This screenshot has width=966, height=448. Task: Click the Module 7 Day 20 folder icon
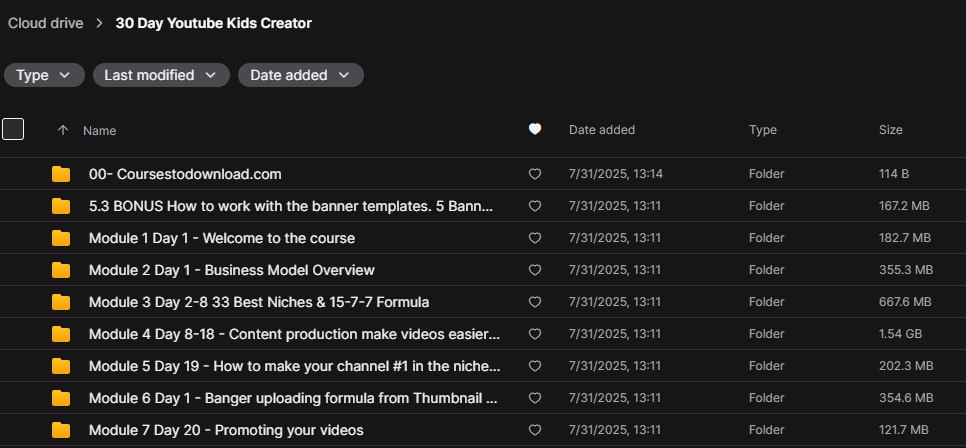[61, 430]
